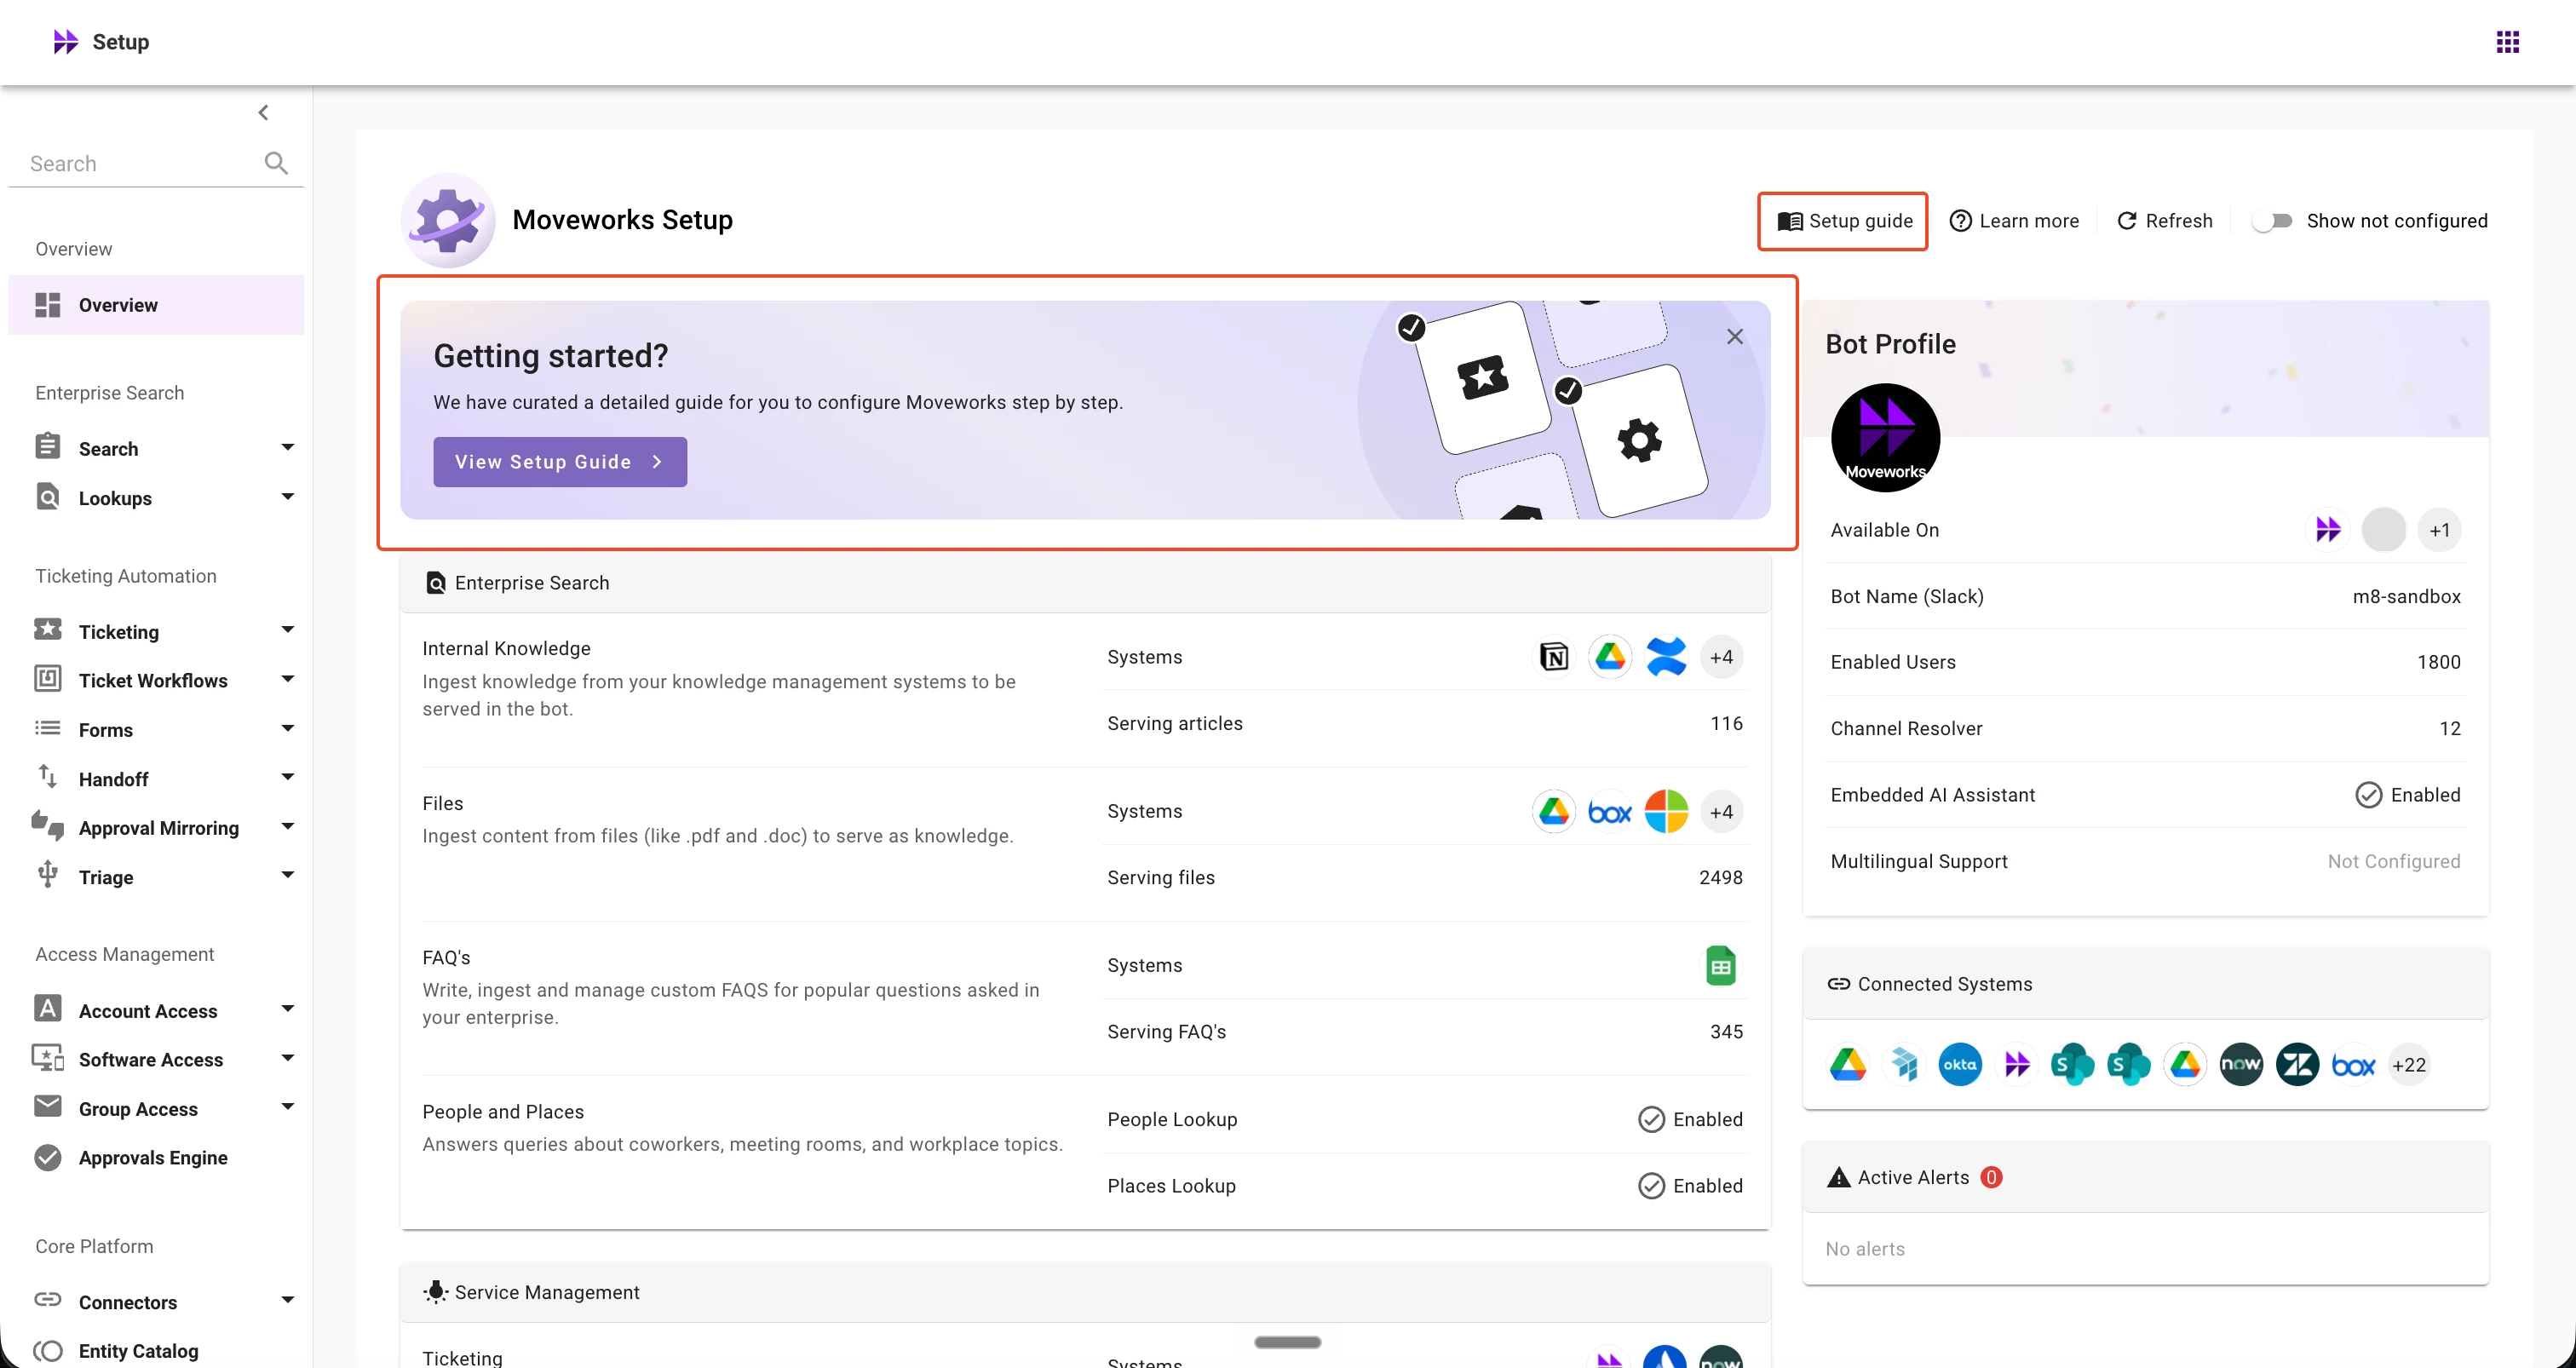
Task: Click the Channel Resolver value 12
Action: point(2449,728)
